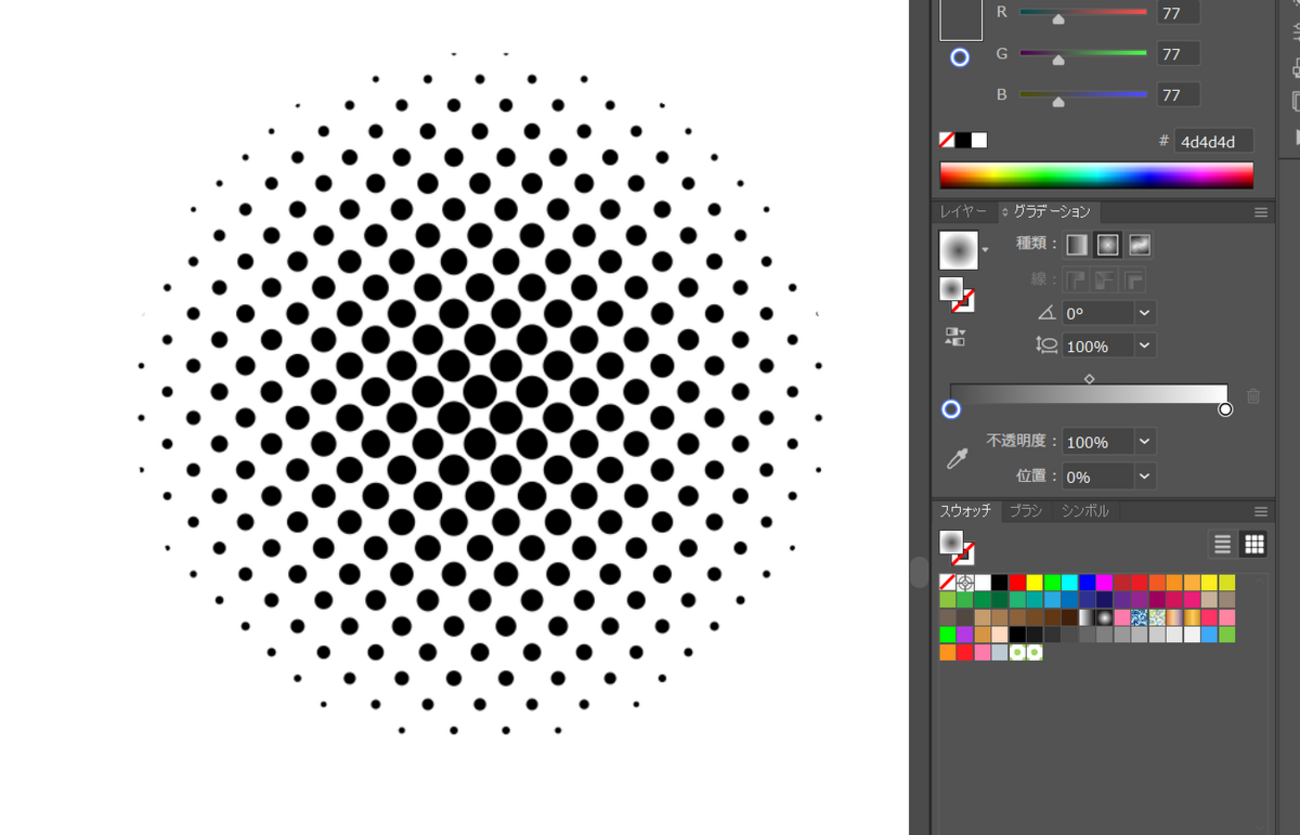Select the freeform gradient type button
The width and height of the screenshot is (1300, 835).
point(1139,245)
